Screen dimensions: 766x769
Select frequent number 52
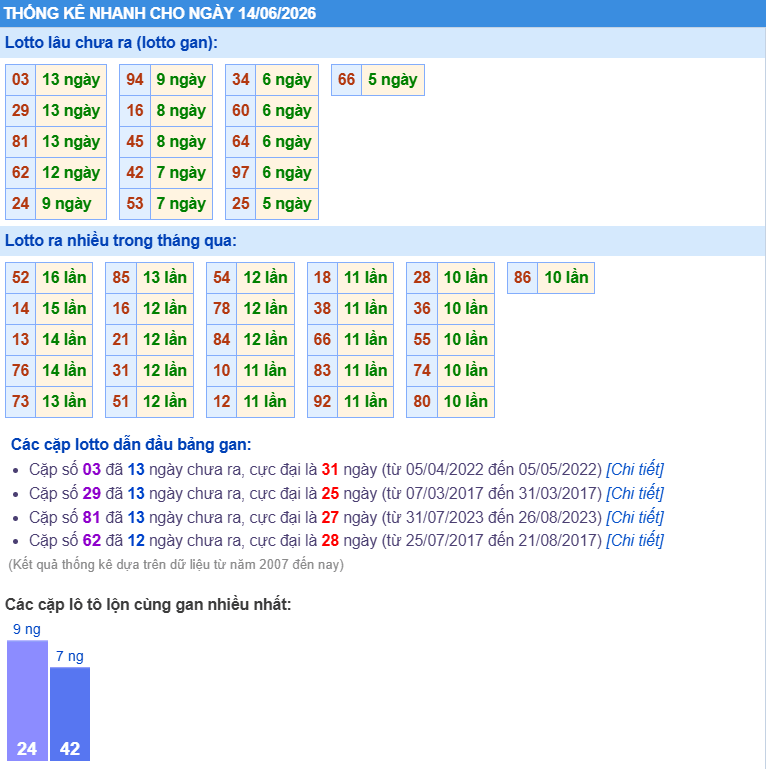click(x=21, y=278)
